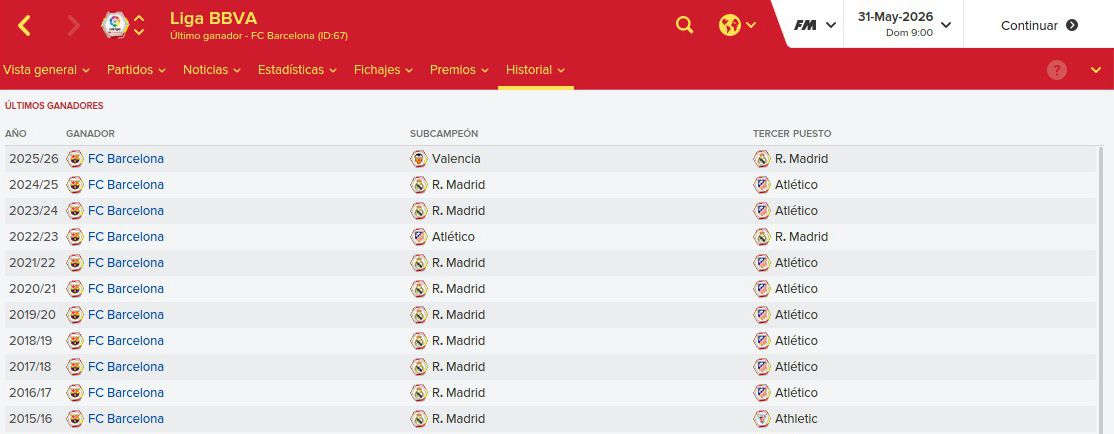Click the Continuar button
The height and width of the screenshot is (434, 1114).
1039,26
